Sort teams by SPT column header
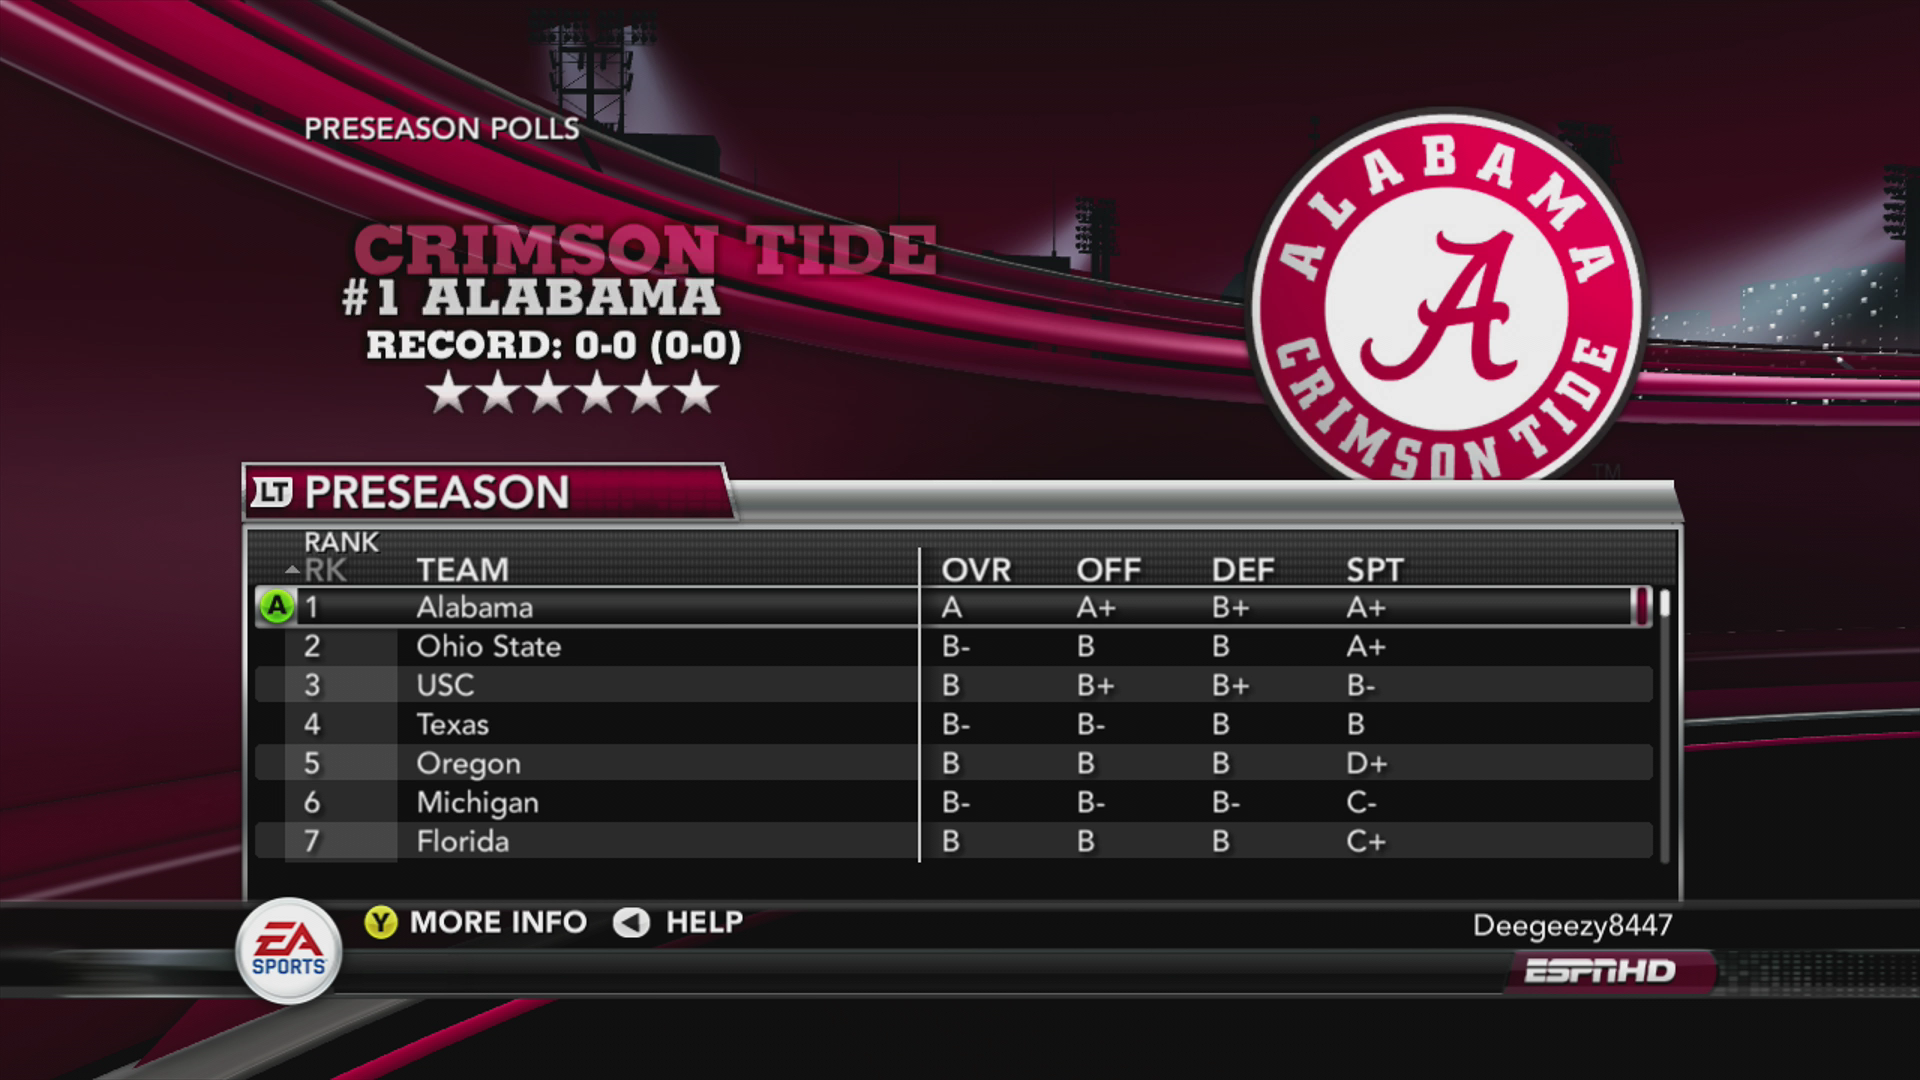This screenshot has width=1920, height=1080. [1375, 570]
